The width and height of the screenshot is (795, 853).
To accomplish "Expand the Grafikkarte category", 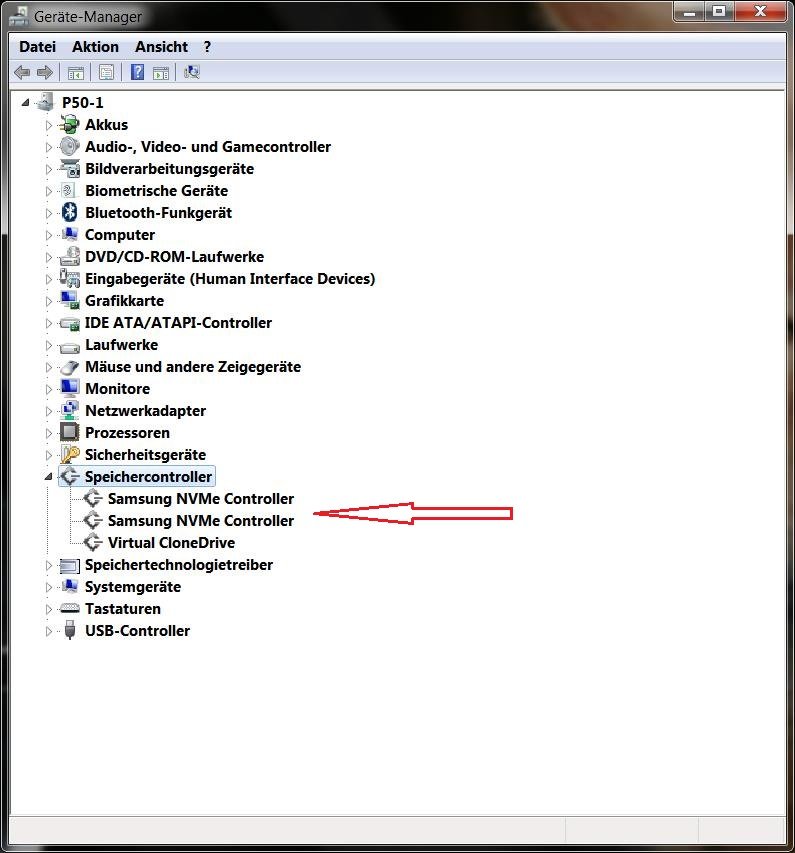I will [48, 301].
